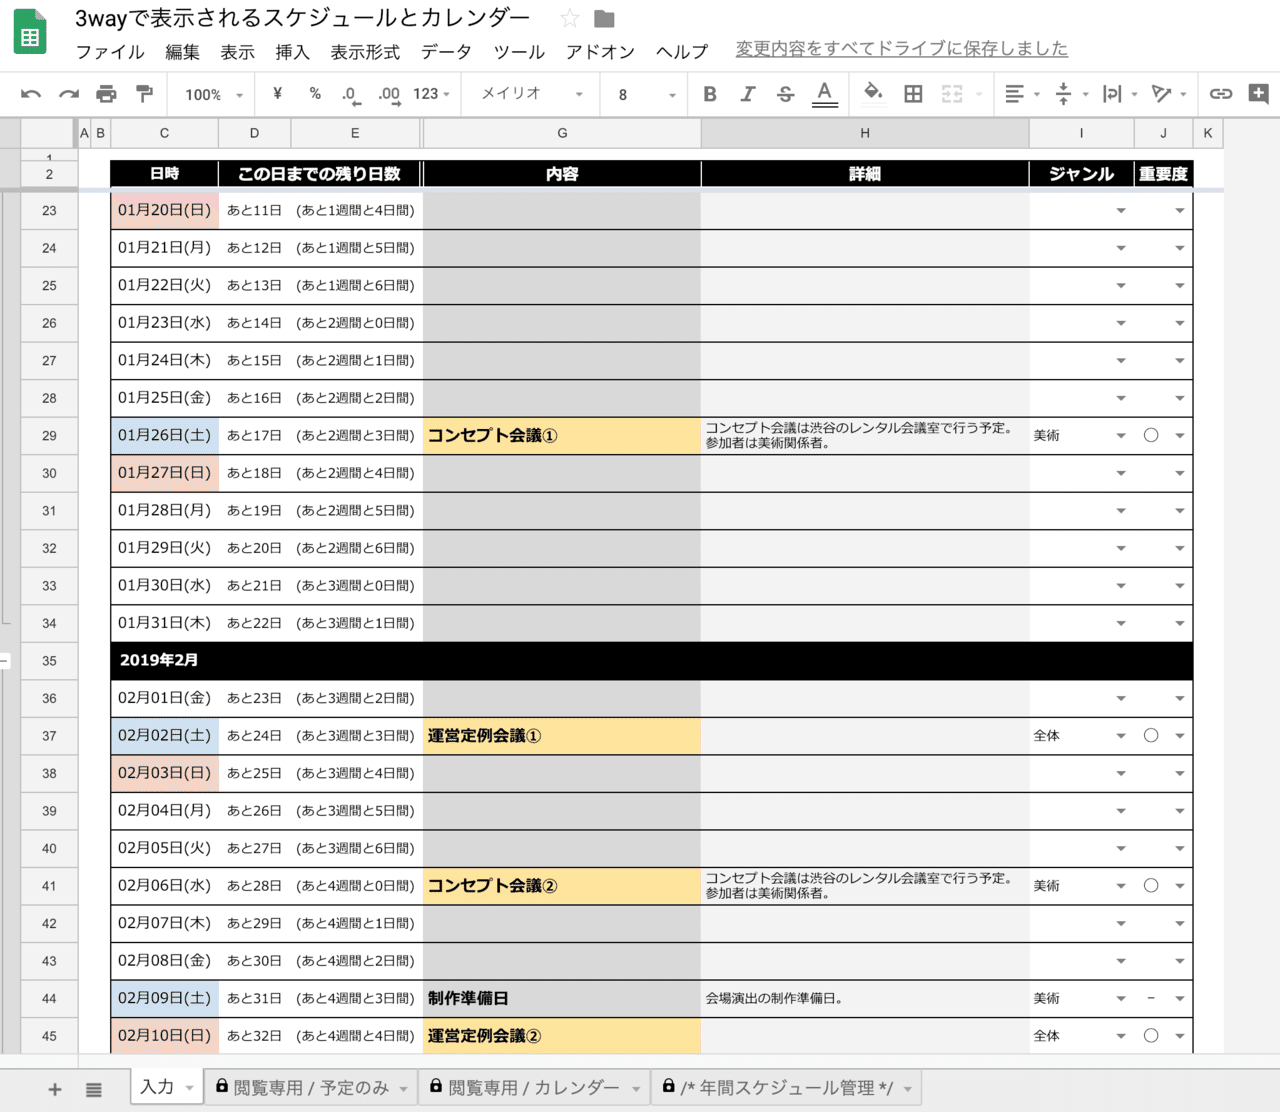This screenshot has width=1280, height=1112.
Task: Open the メイリオ font dropdown
Action: pyautogui.click(x=528, y=93)
